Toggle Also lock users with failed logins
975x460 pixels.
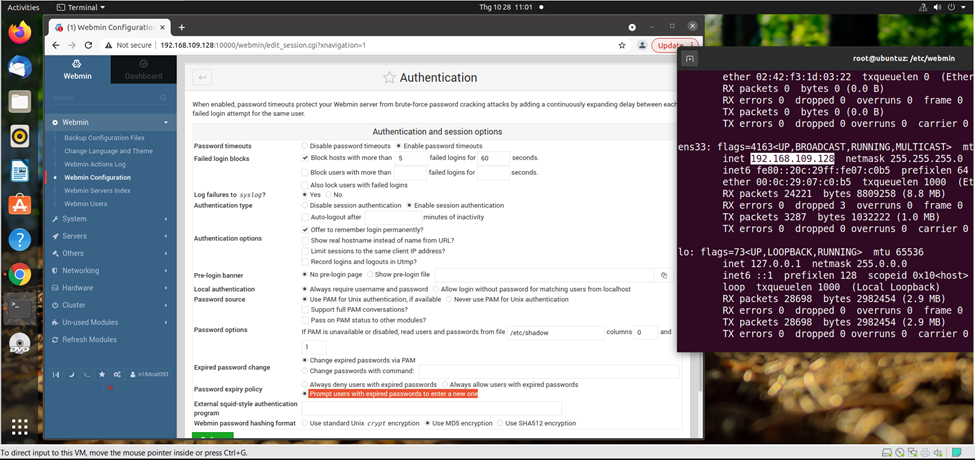pyautogui.click(x=305, y=185)
